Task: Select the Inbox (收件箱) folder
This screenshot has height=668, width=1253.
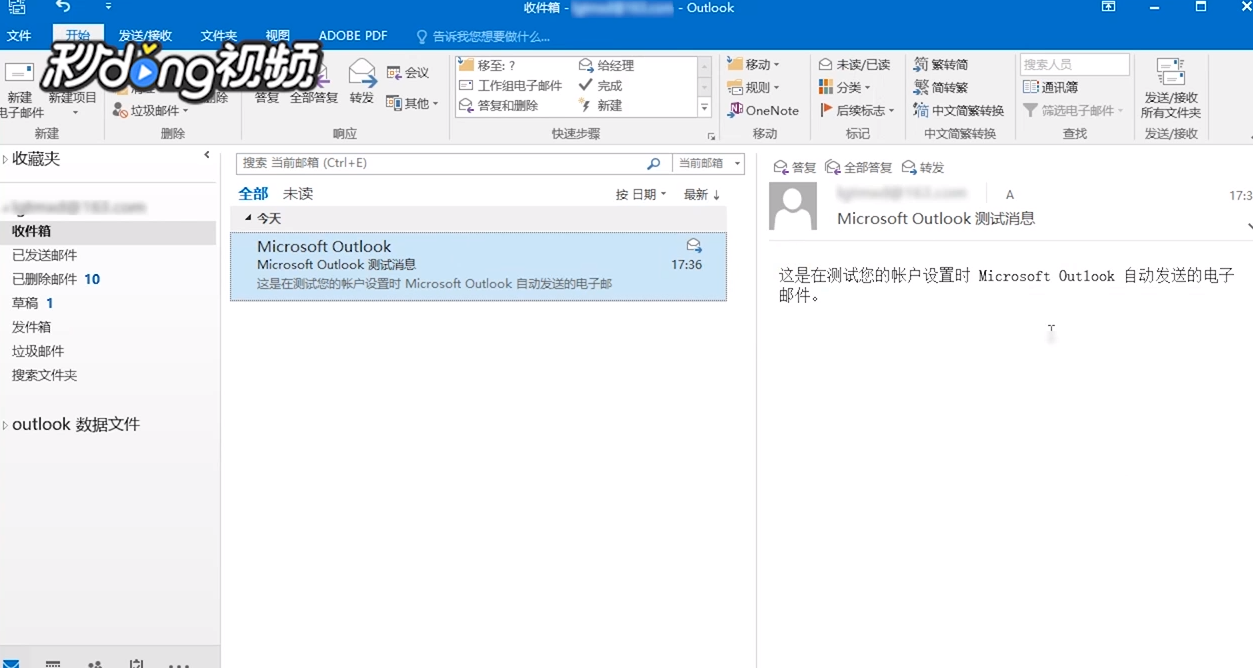Action: [108, 231]
